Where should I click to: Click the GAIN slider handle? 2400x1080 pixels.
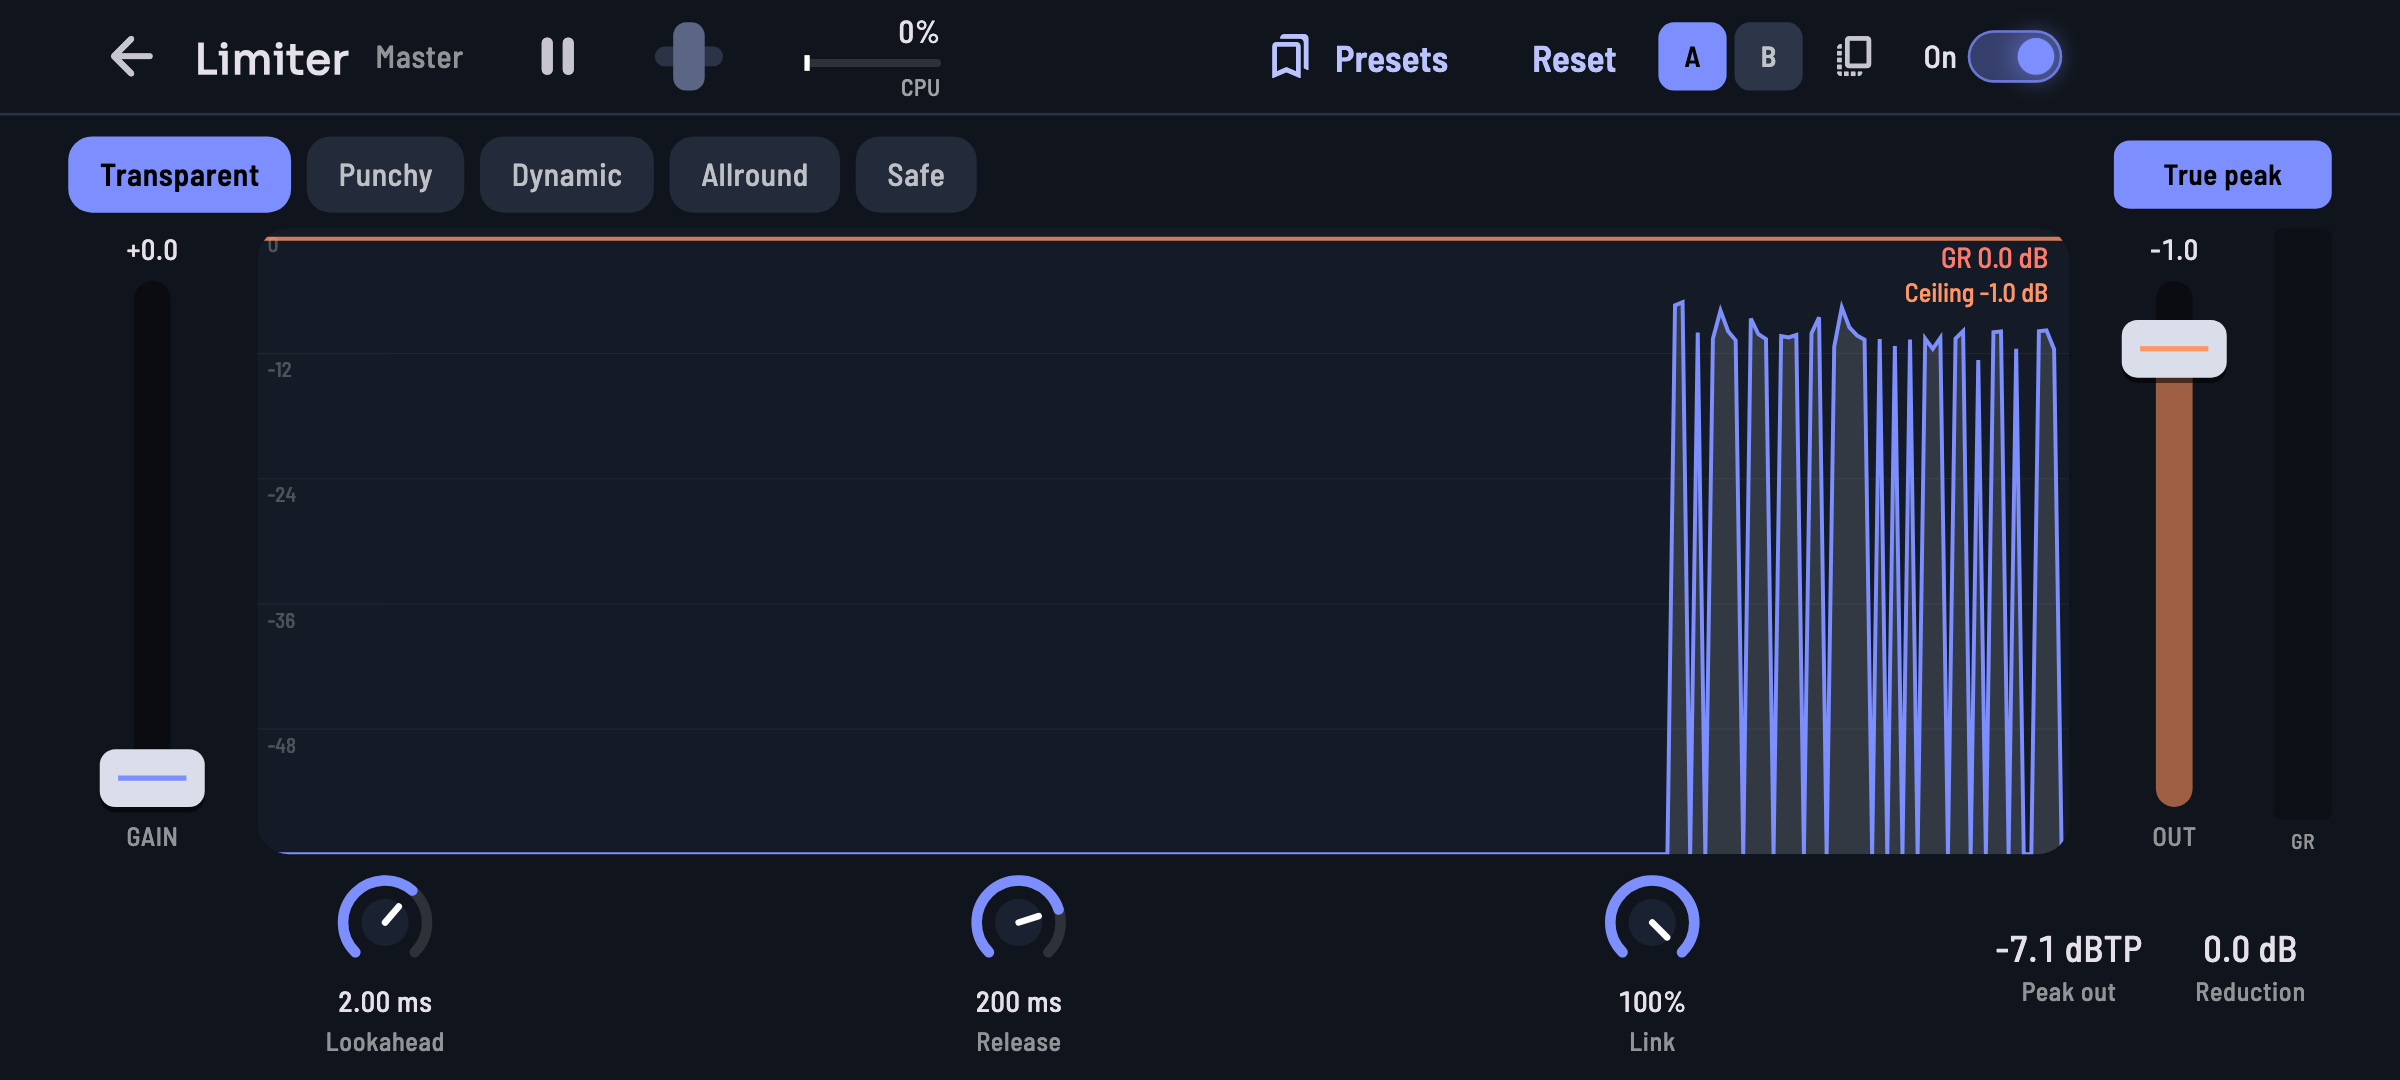click(x=152, y=778)
